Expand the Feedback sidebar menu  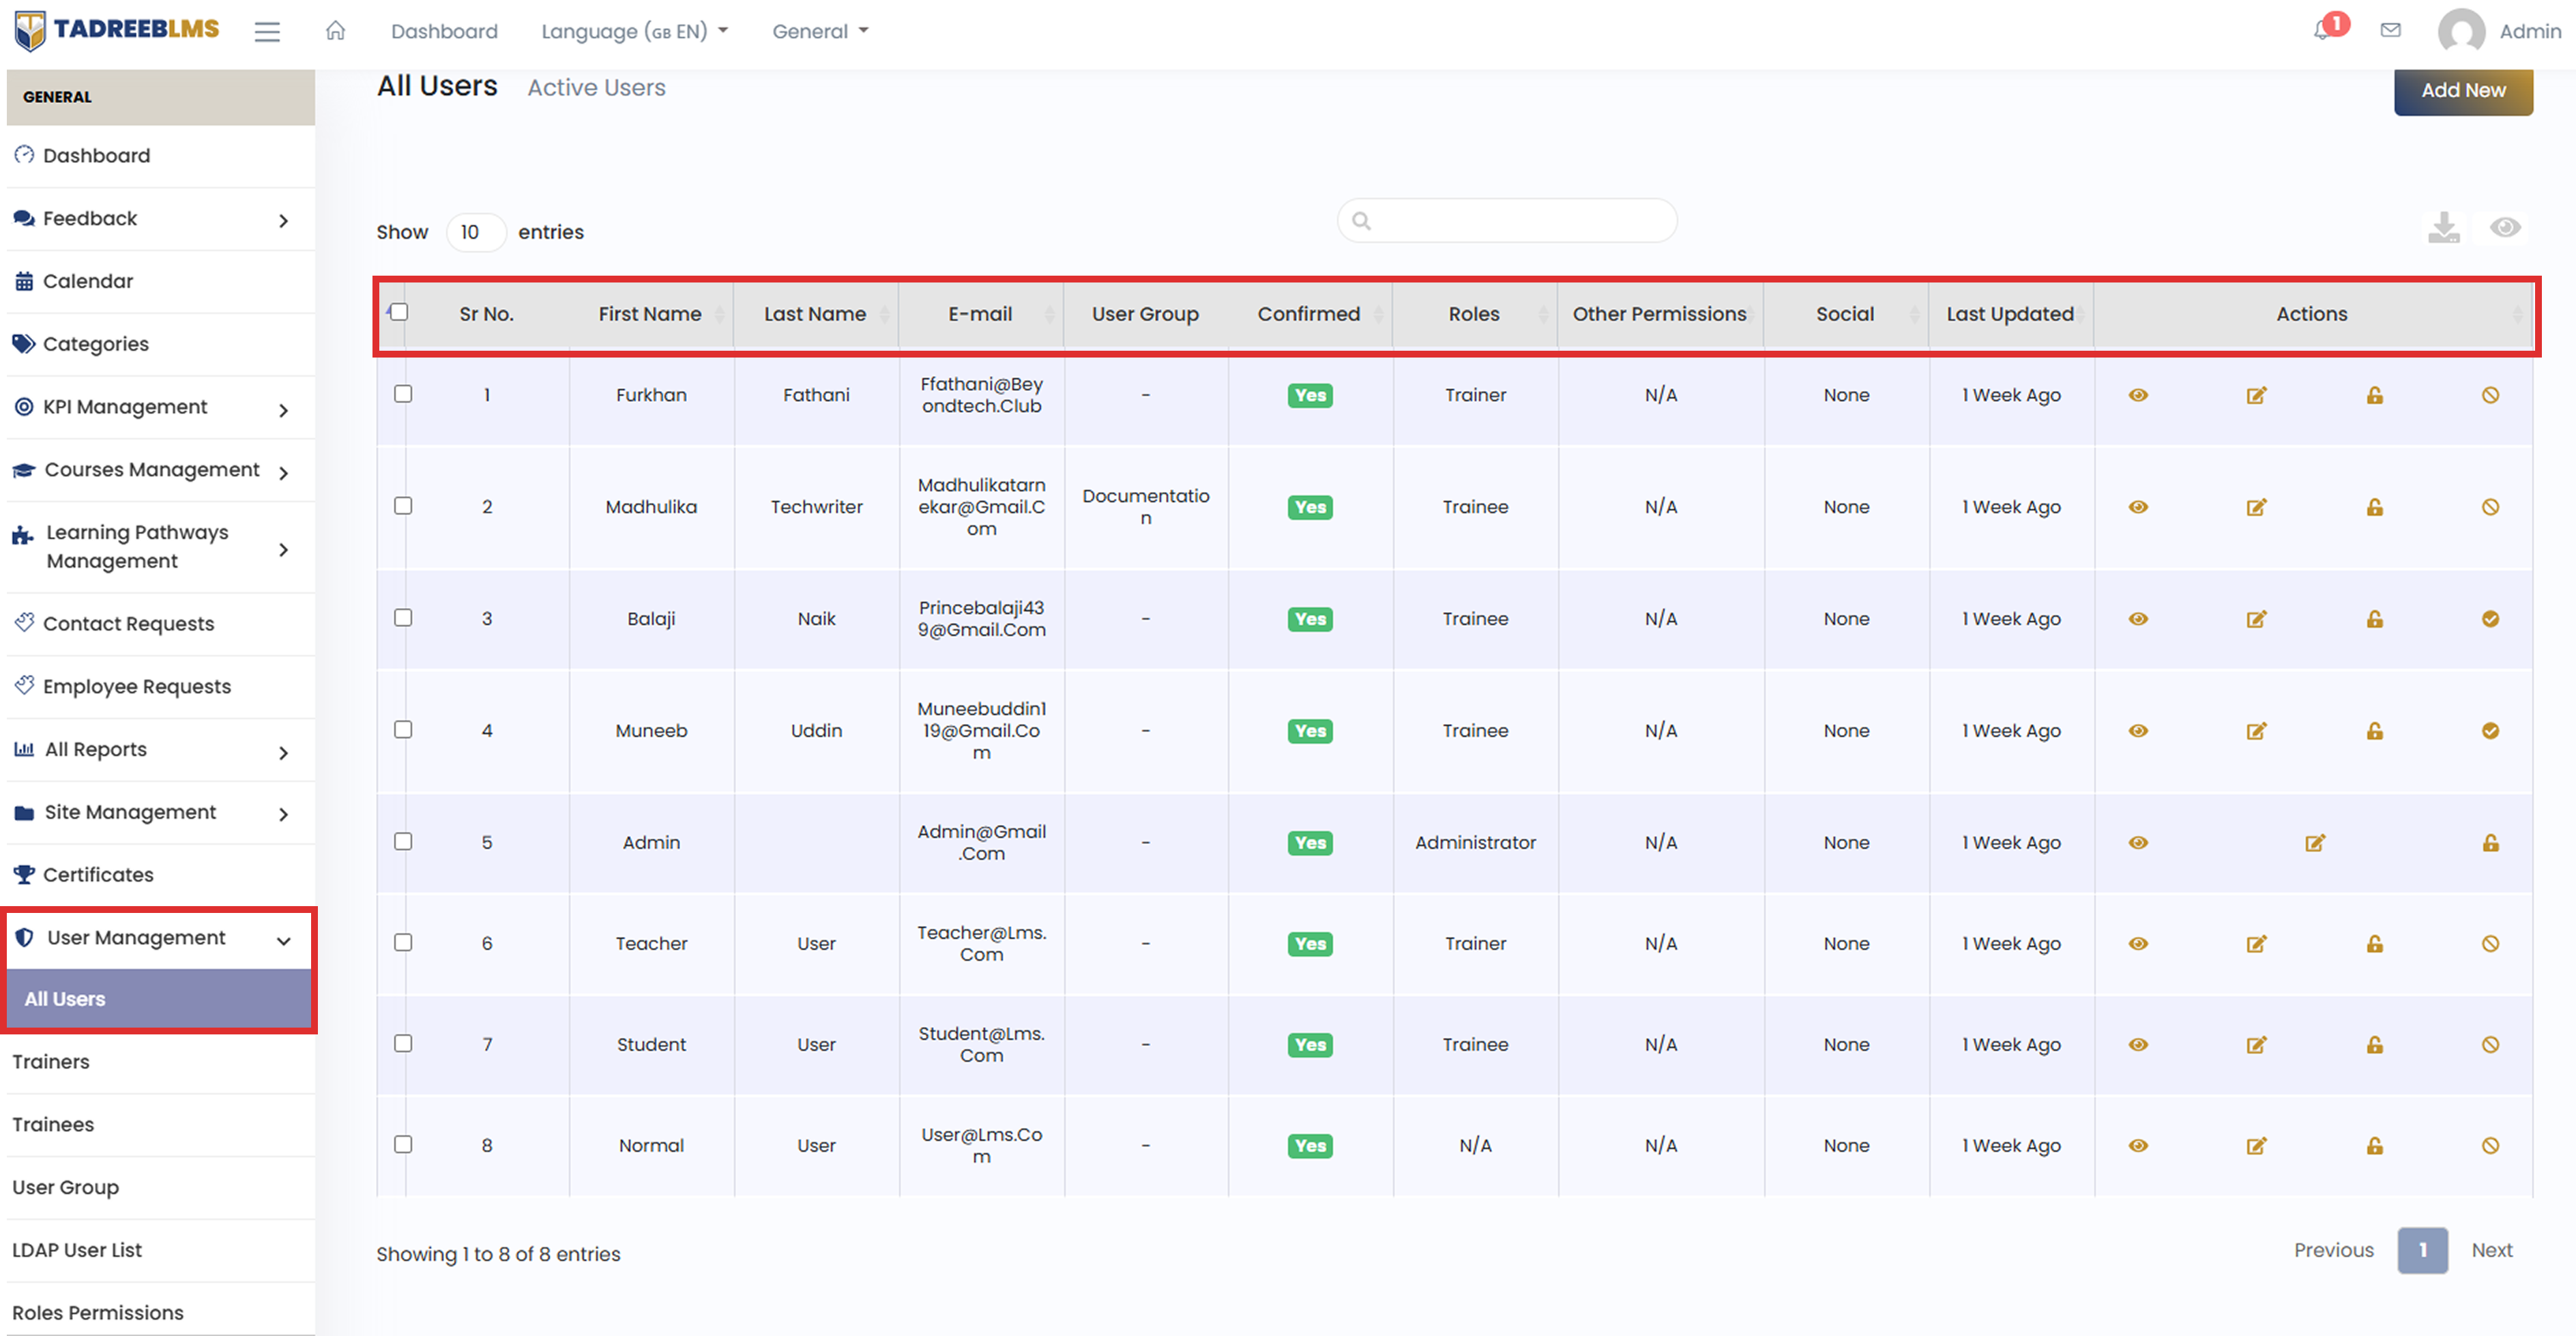click(x=161, y=219)
